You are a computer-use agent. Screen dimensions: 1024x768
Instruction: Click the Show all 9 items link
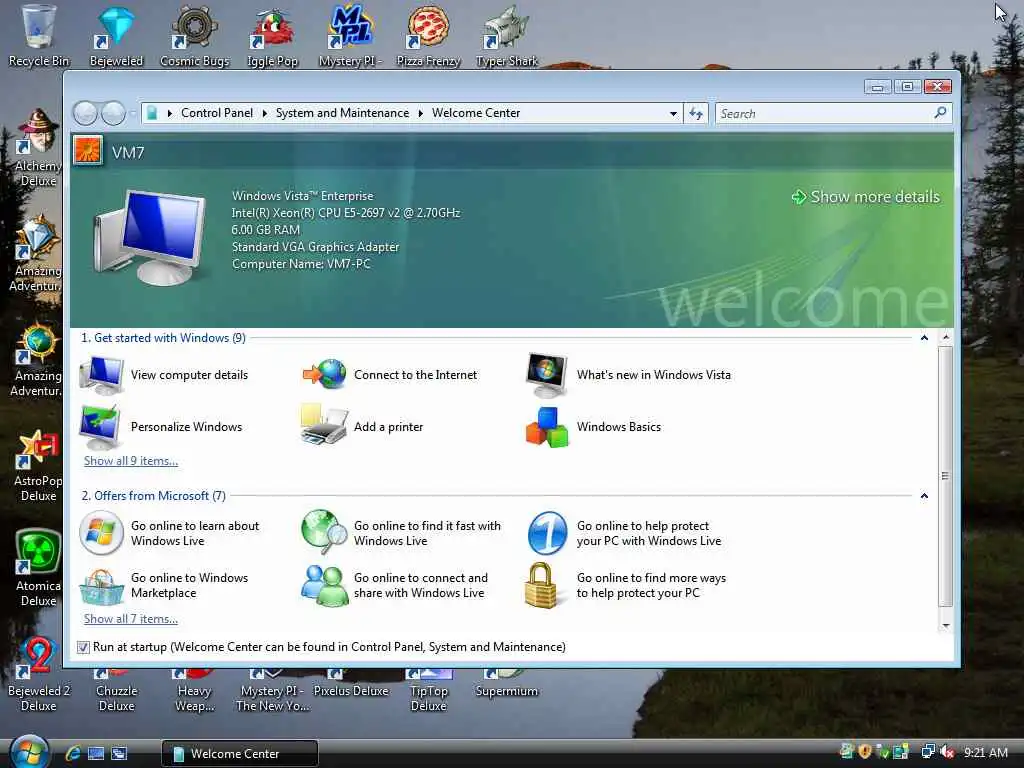(131, 460)
